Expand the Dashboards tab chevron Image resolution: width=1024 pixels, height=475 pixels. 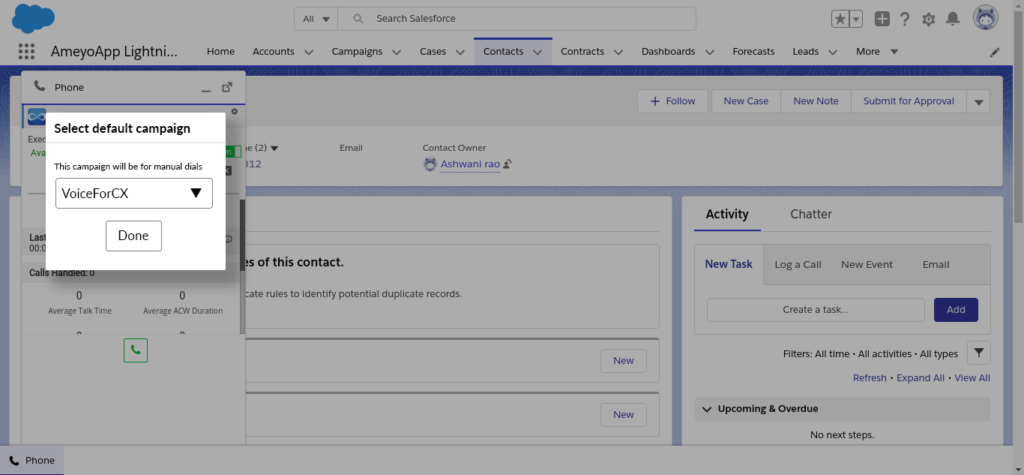coord(709,52)
